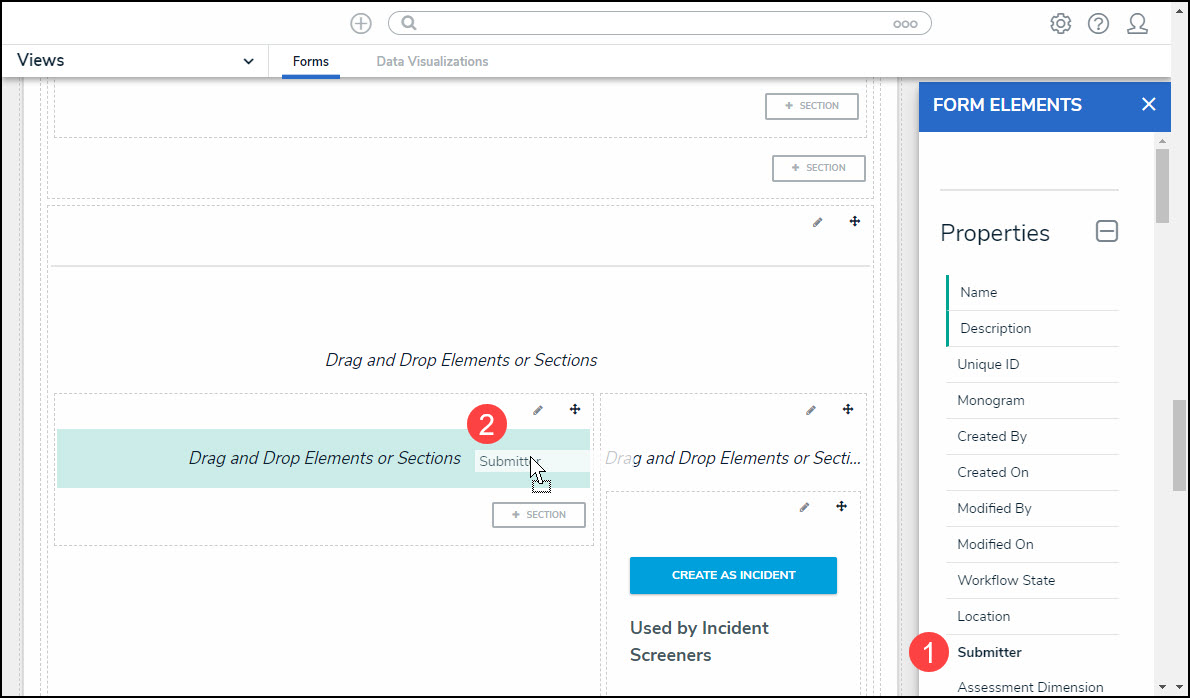This screenshot has width=1190, height=698.
Task: Switch to the Data Visualizations tab
Action: pyautogui.click(x=432, y=62)
